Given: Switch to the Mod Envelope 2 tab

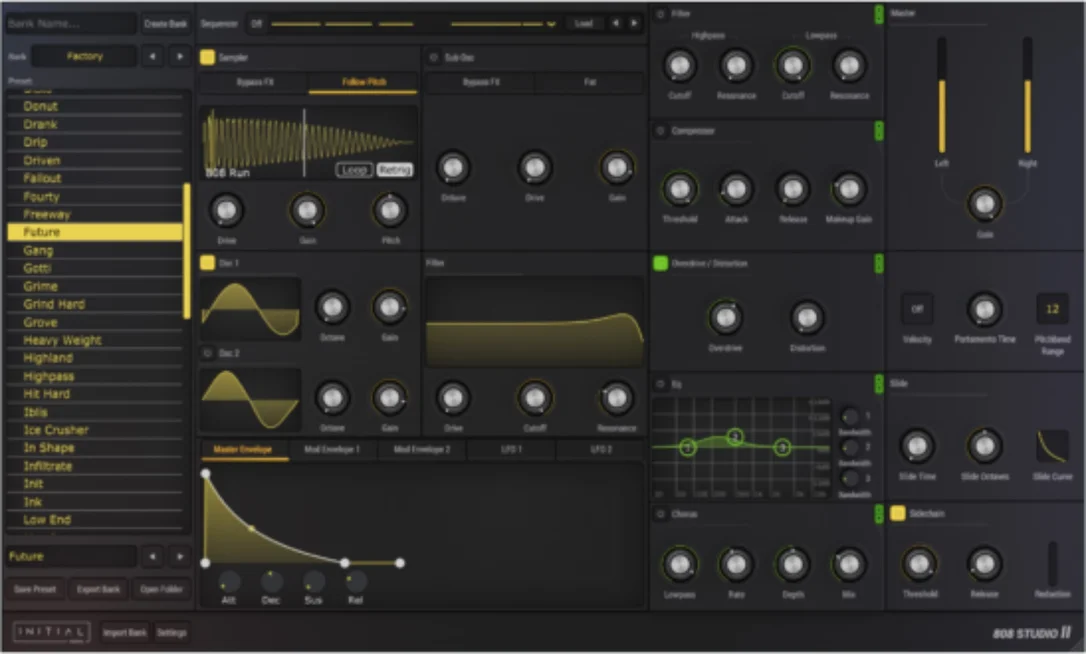Looking at the screenshot, I should pyautogui.click(x=421, y=450).
